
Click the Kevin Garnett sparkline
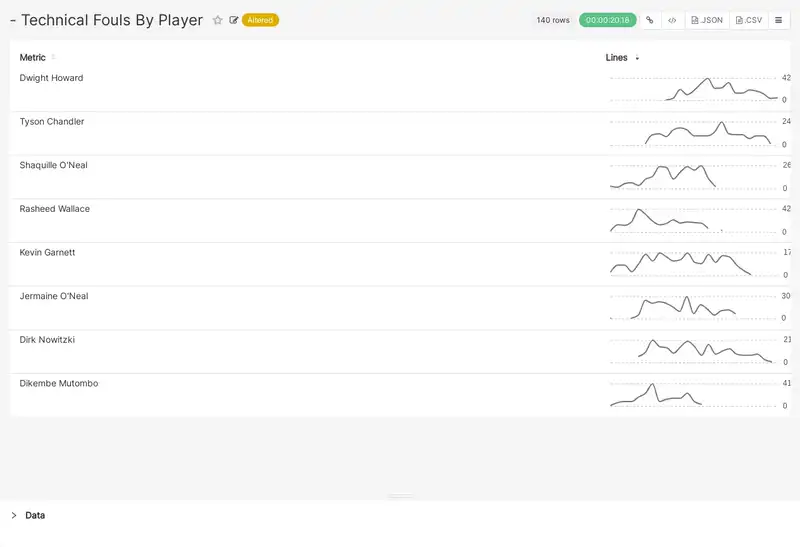point(693,264)
